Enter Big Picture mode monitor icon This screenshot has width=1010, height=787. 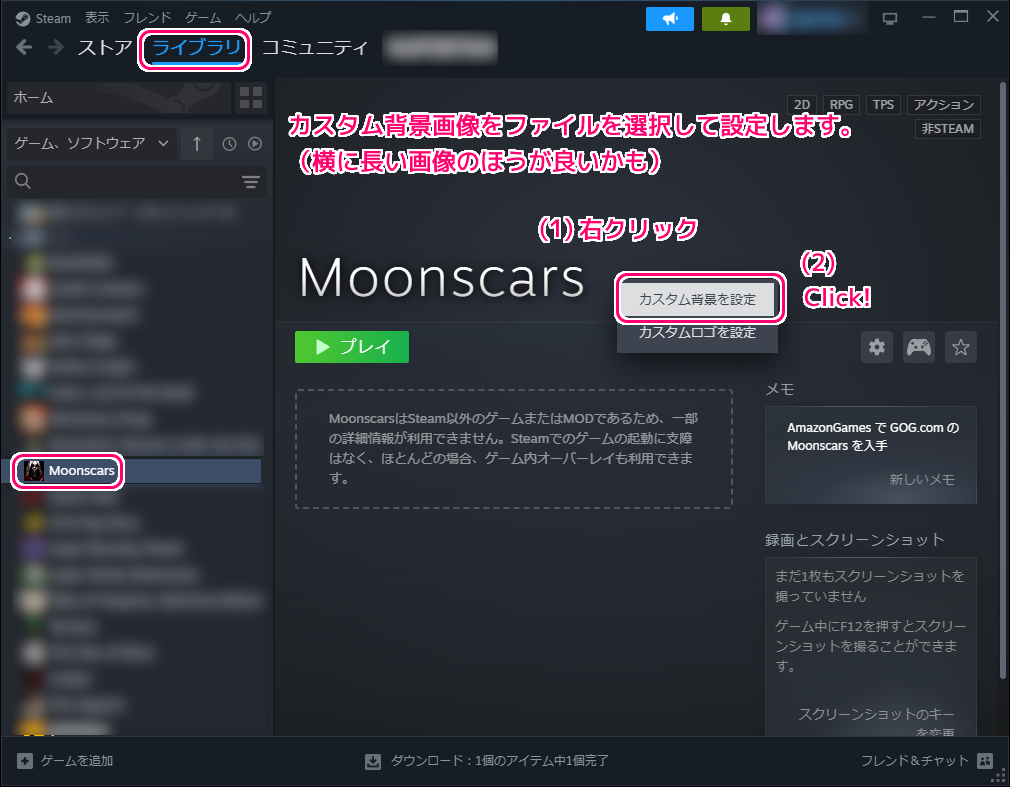point(890,19)
